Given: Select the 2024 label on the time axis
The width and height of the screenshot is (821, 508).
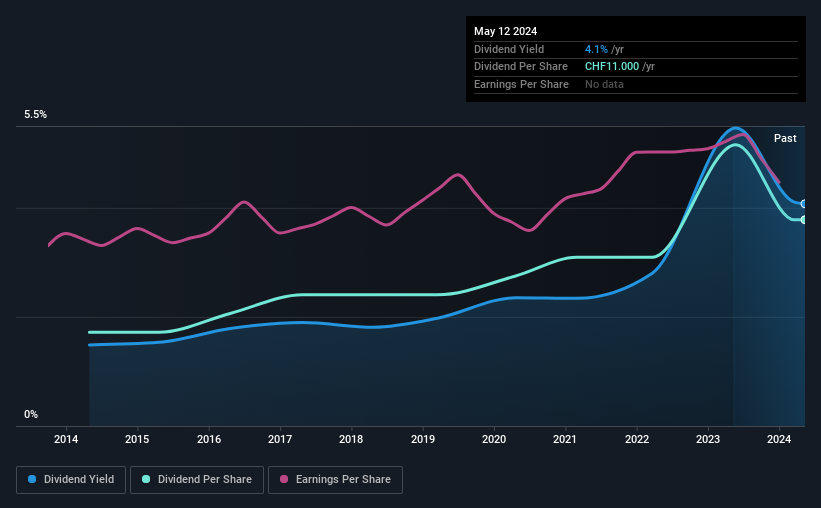Looking at the screenshot, I should pyautogui.click(x=779, y=439).
